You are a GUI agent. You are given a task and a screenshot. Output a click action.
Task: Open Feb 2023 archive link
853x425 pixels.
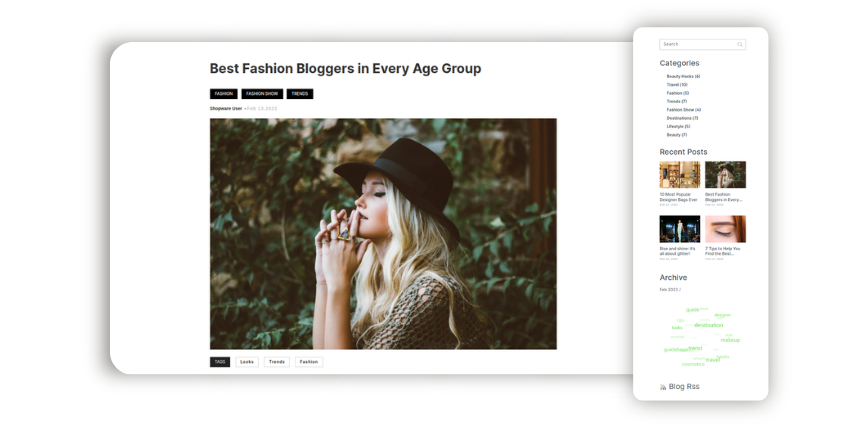pyautogui.click(x=669, y=290)
